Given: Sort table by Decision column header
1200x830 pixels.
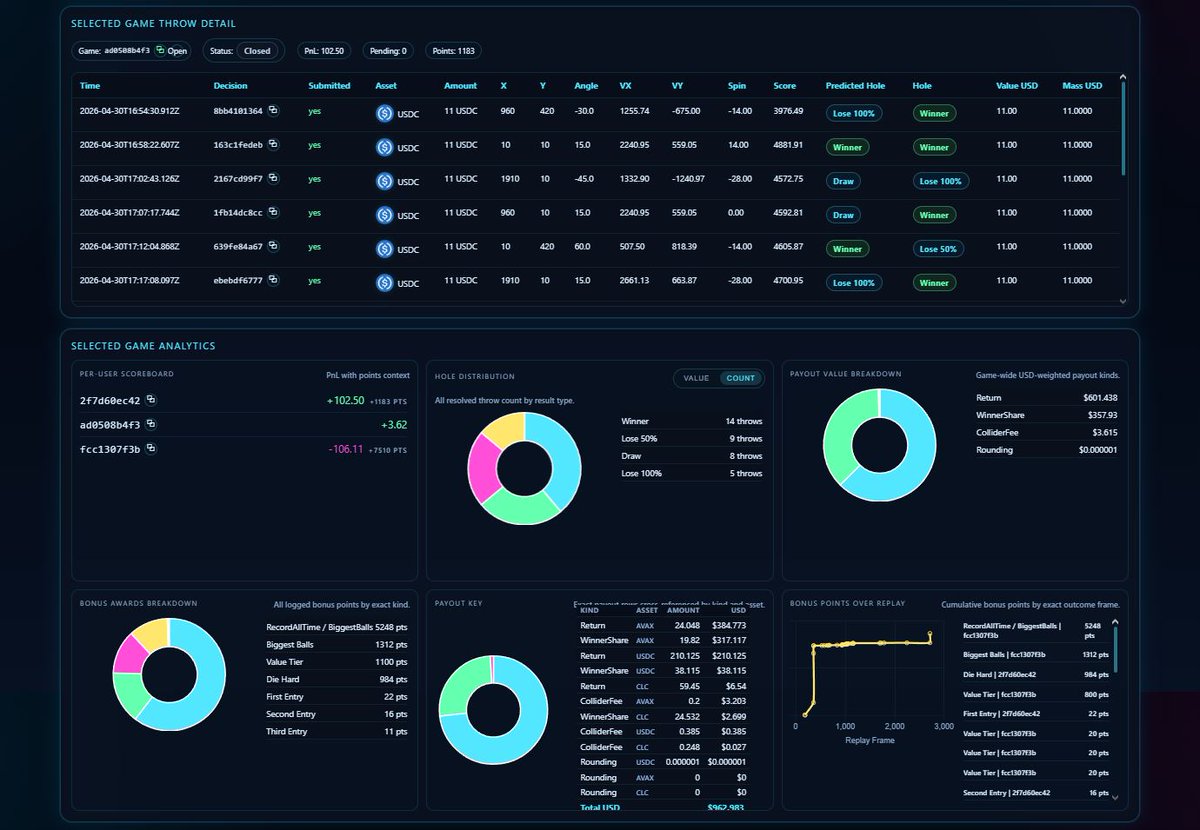Looking at the screenshot, I should 230,86.
